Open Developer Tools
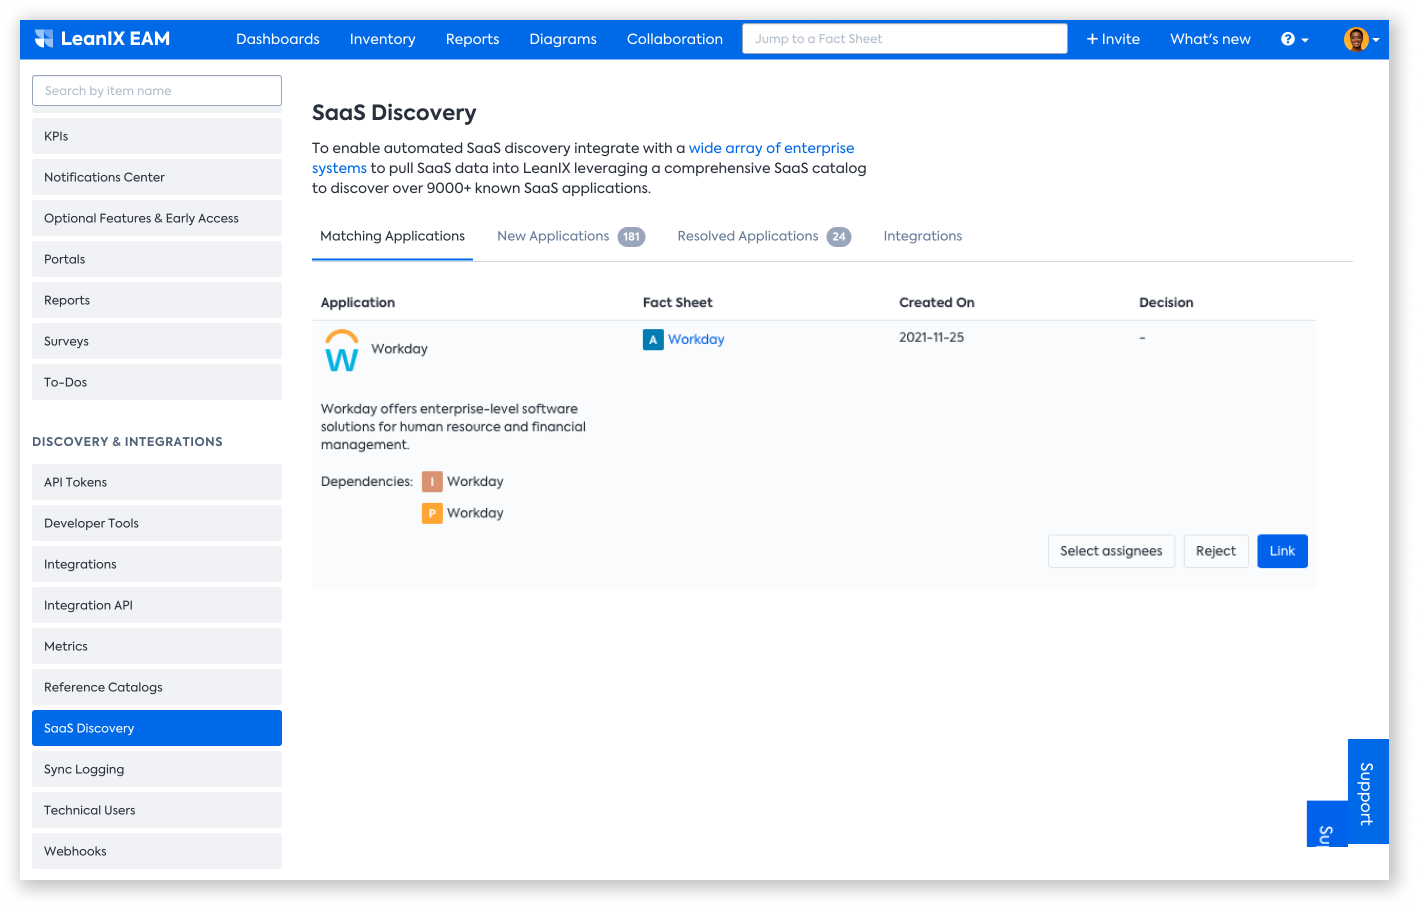1417x908 pixels. [x=157, y=523]
